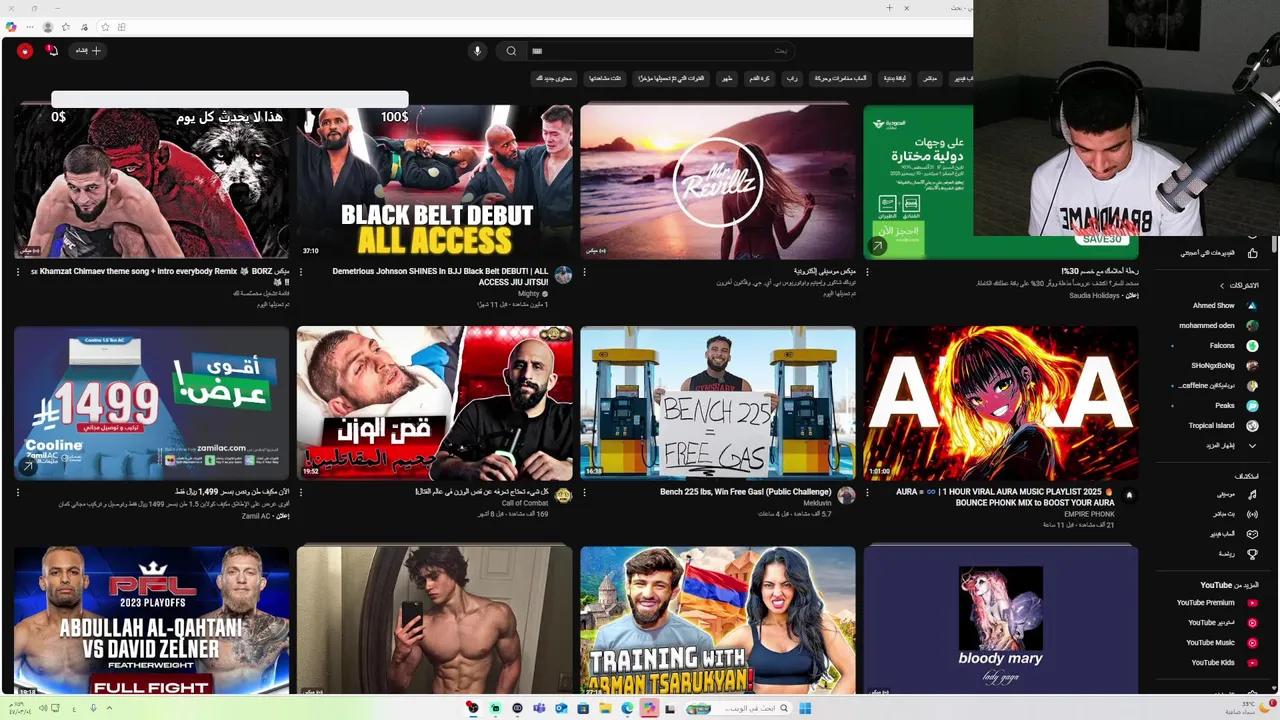Image resolution: width=1280 pixels, height=720 pixels.
Task: Open Abdullah Al-Qahtani vs David Zelner video
Action: click(152, 620)
